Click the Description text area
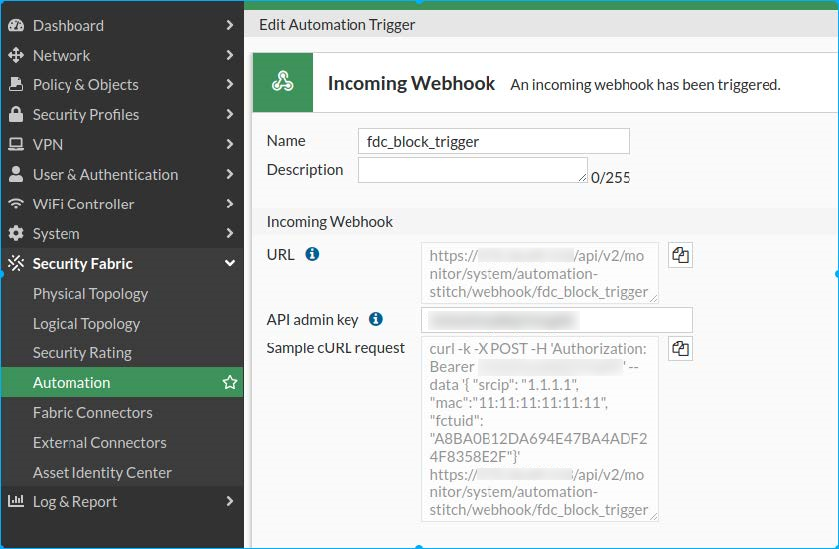This screenshot has width=839, height=549. click(x=472, y=170)
